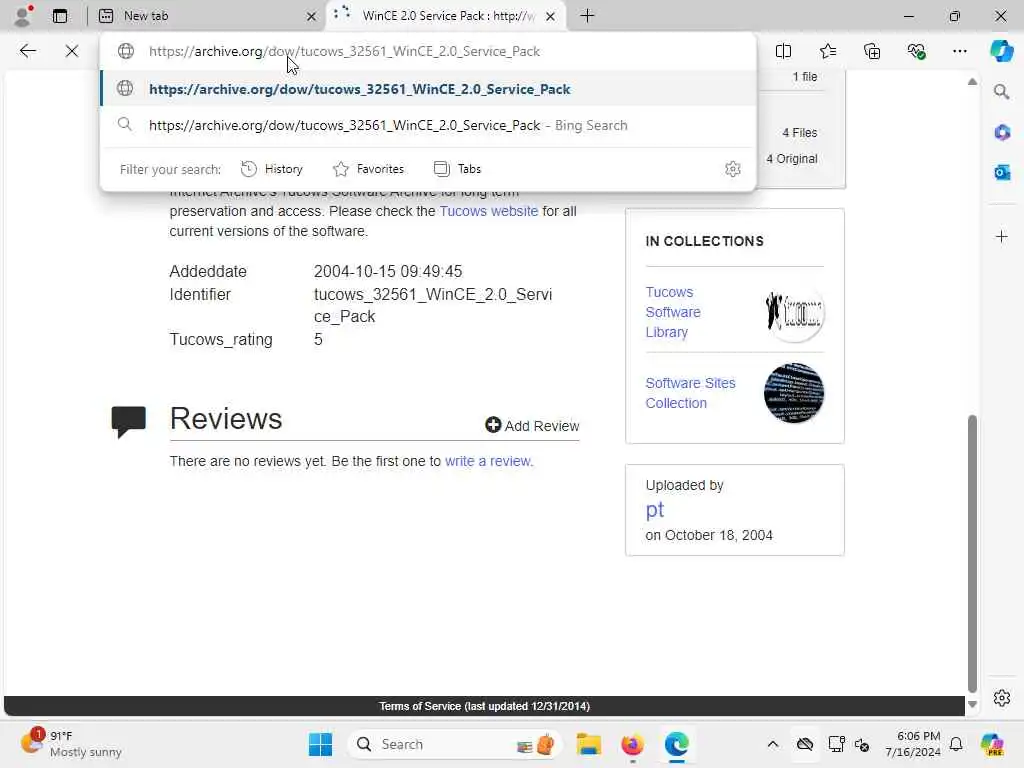Go back to previous page

27,51
